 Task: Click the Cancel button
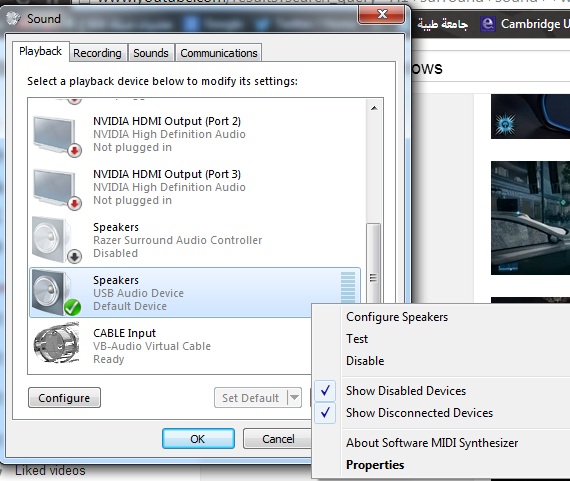[x=278, y=439]
